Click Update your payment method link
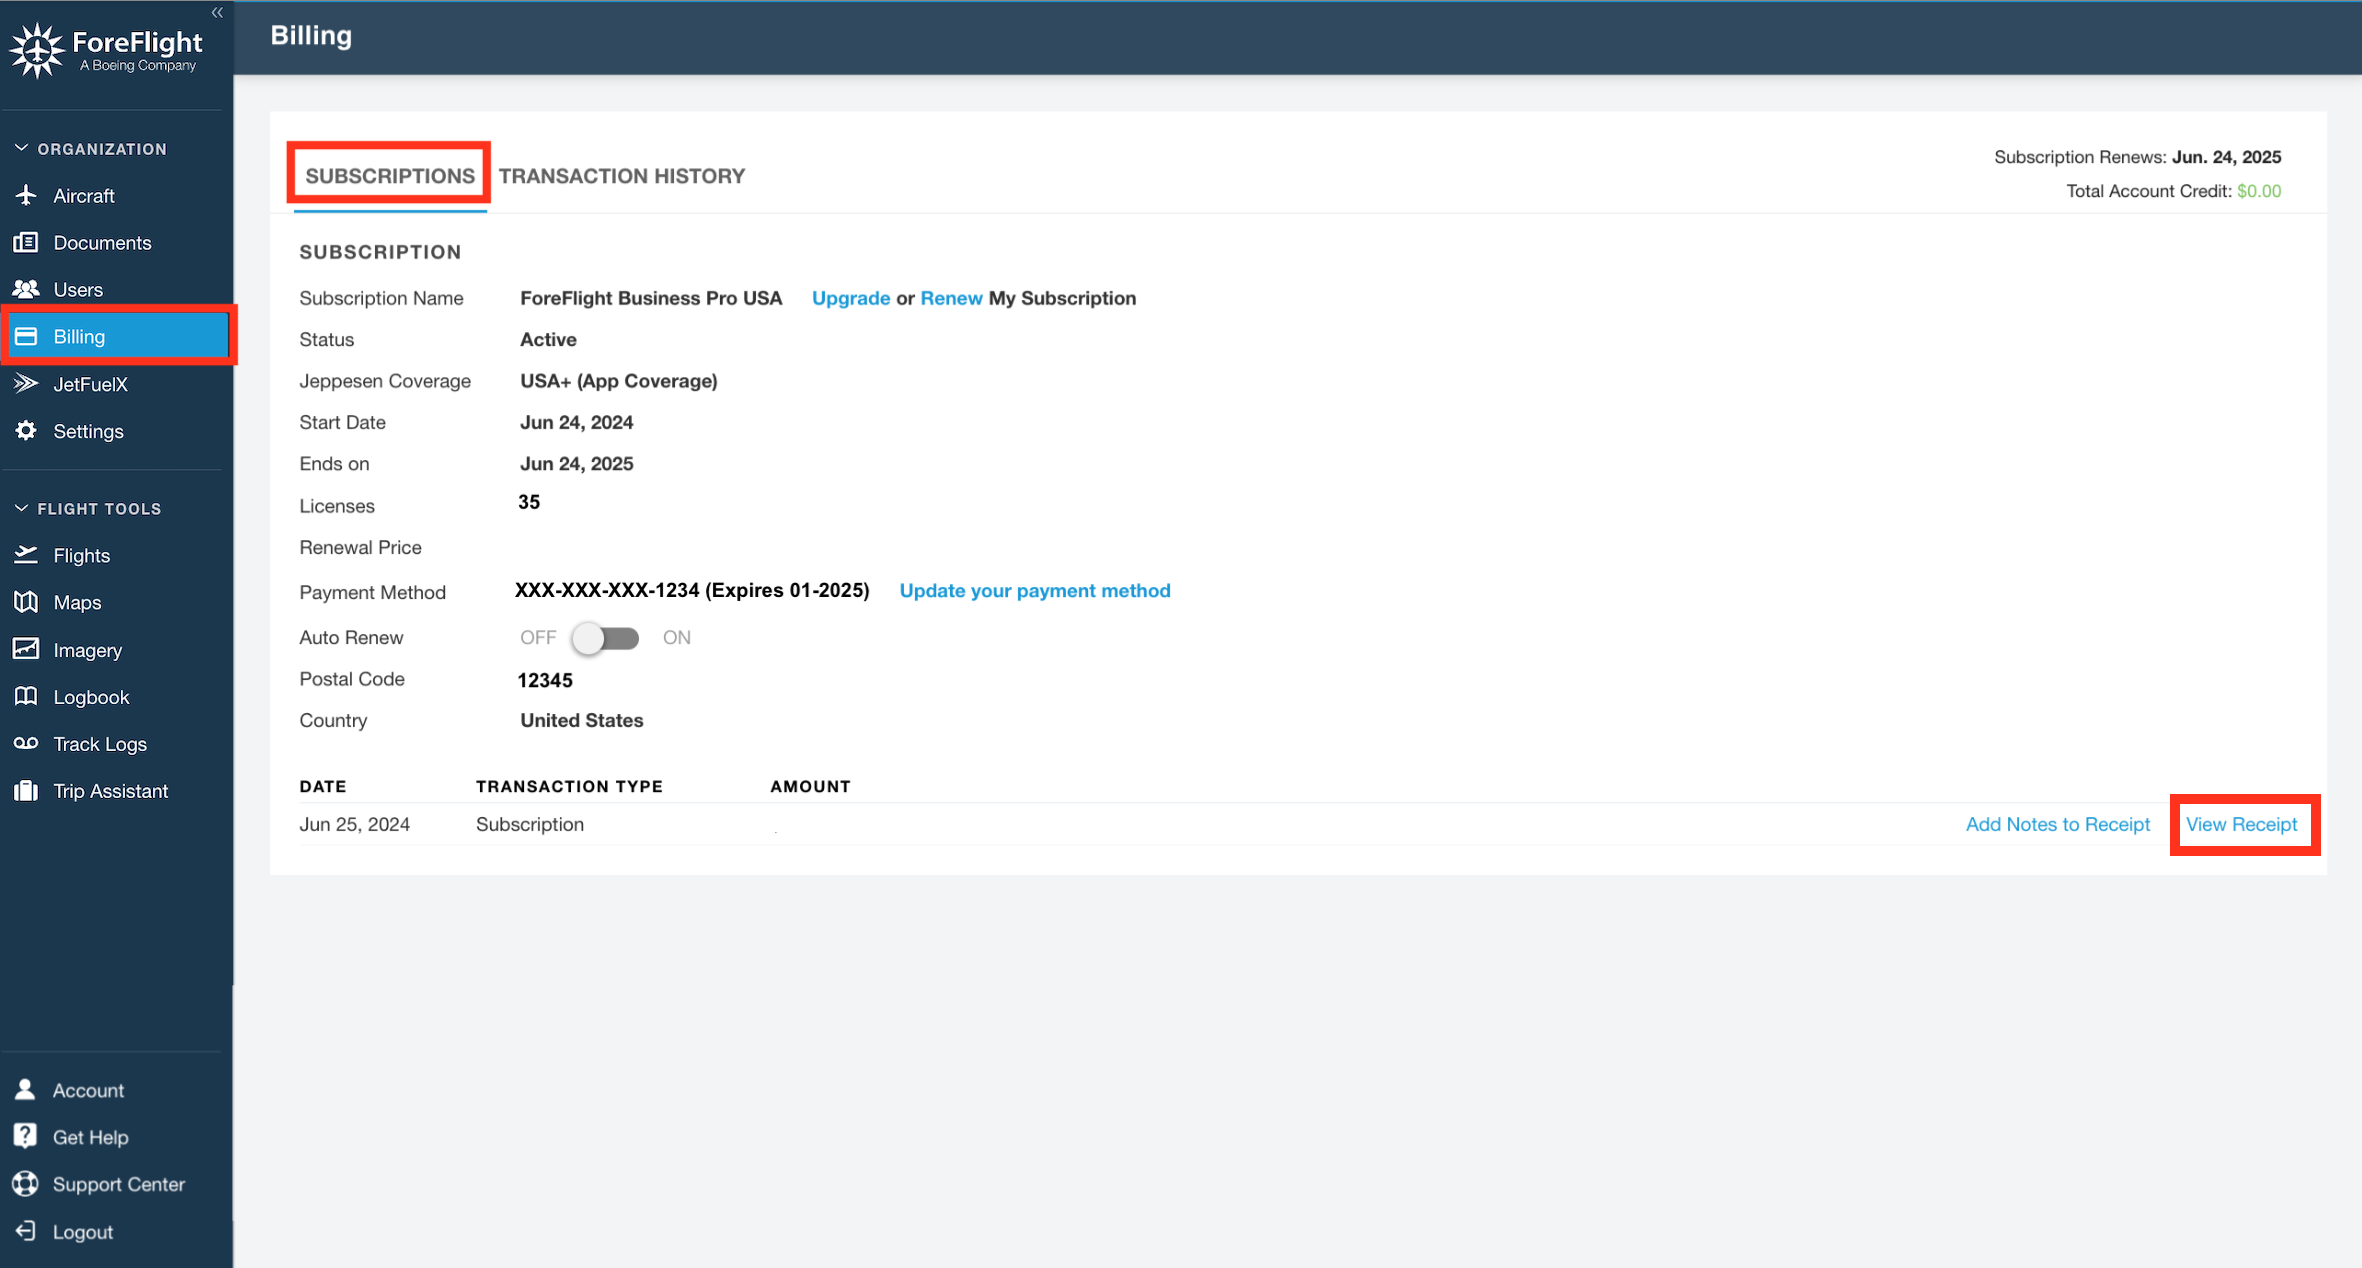Image resolution: width=2362 pixels, height=1268 pixels. (x=1035, y=591)
